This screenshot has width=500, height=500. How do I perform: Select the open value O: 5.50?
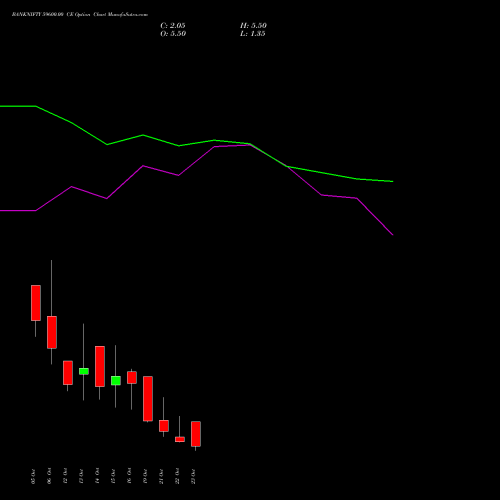pos(173,34)
